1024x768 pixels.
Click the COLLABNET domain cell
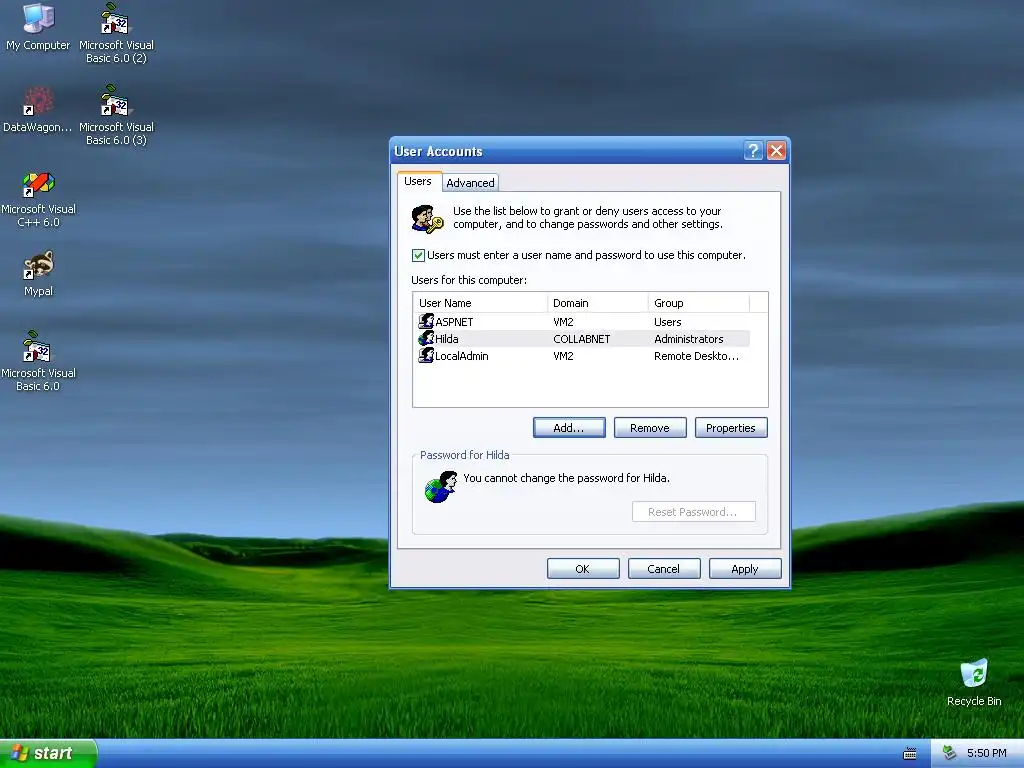pyautogui.click(x=581, y=339)
